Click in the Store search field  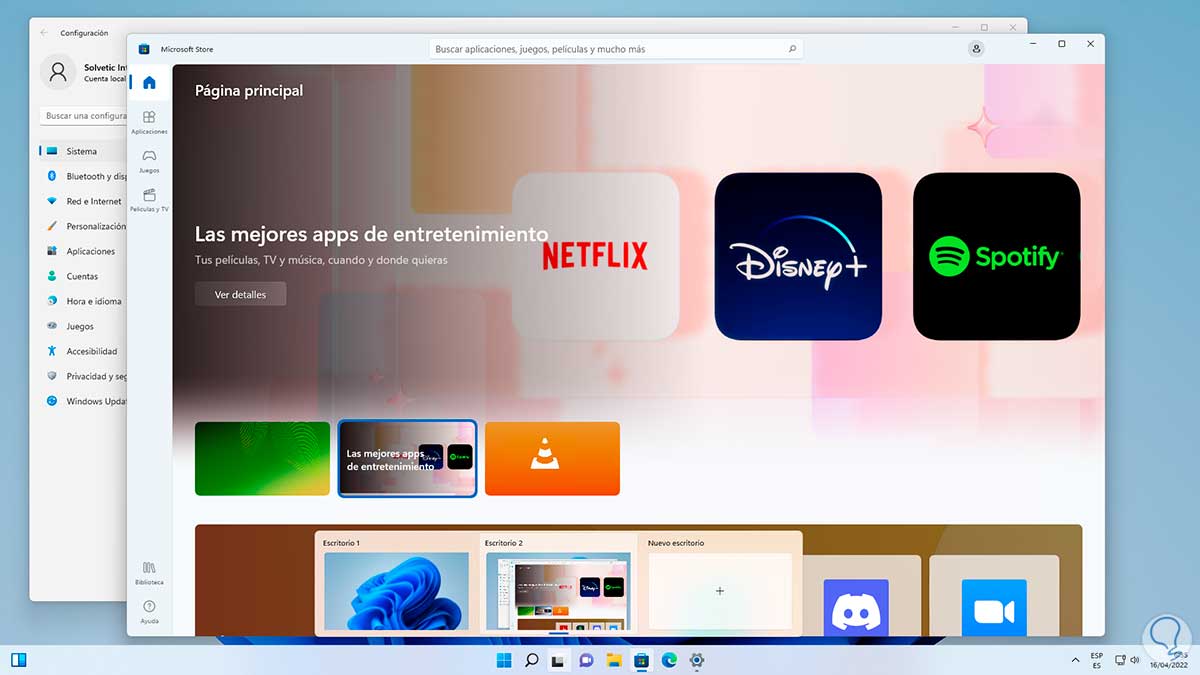click(x=616, y=49)
